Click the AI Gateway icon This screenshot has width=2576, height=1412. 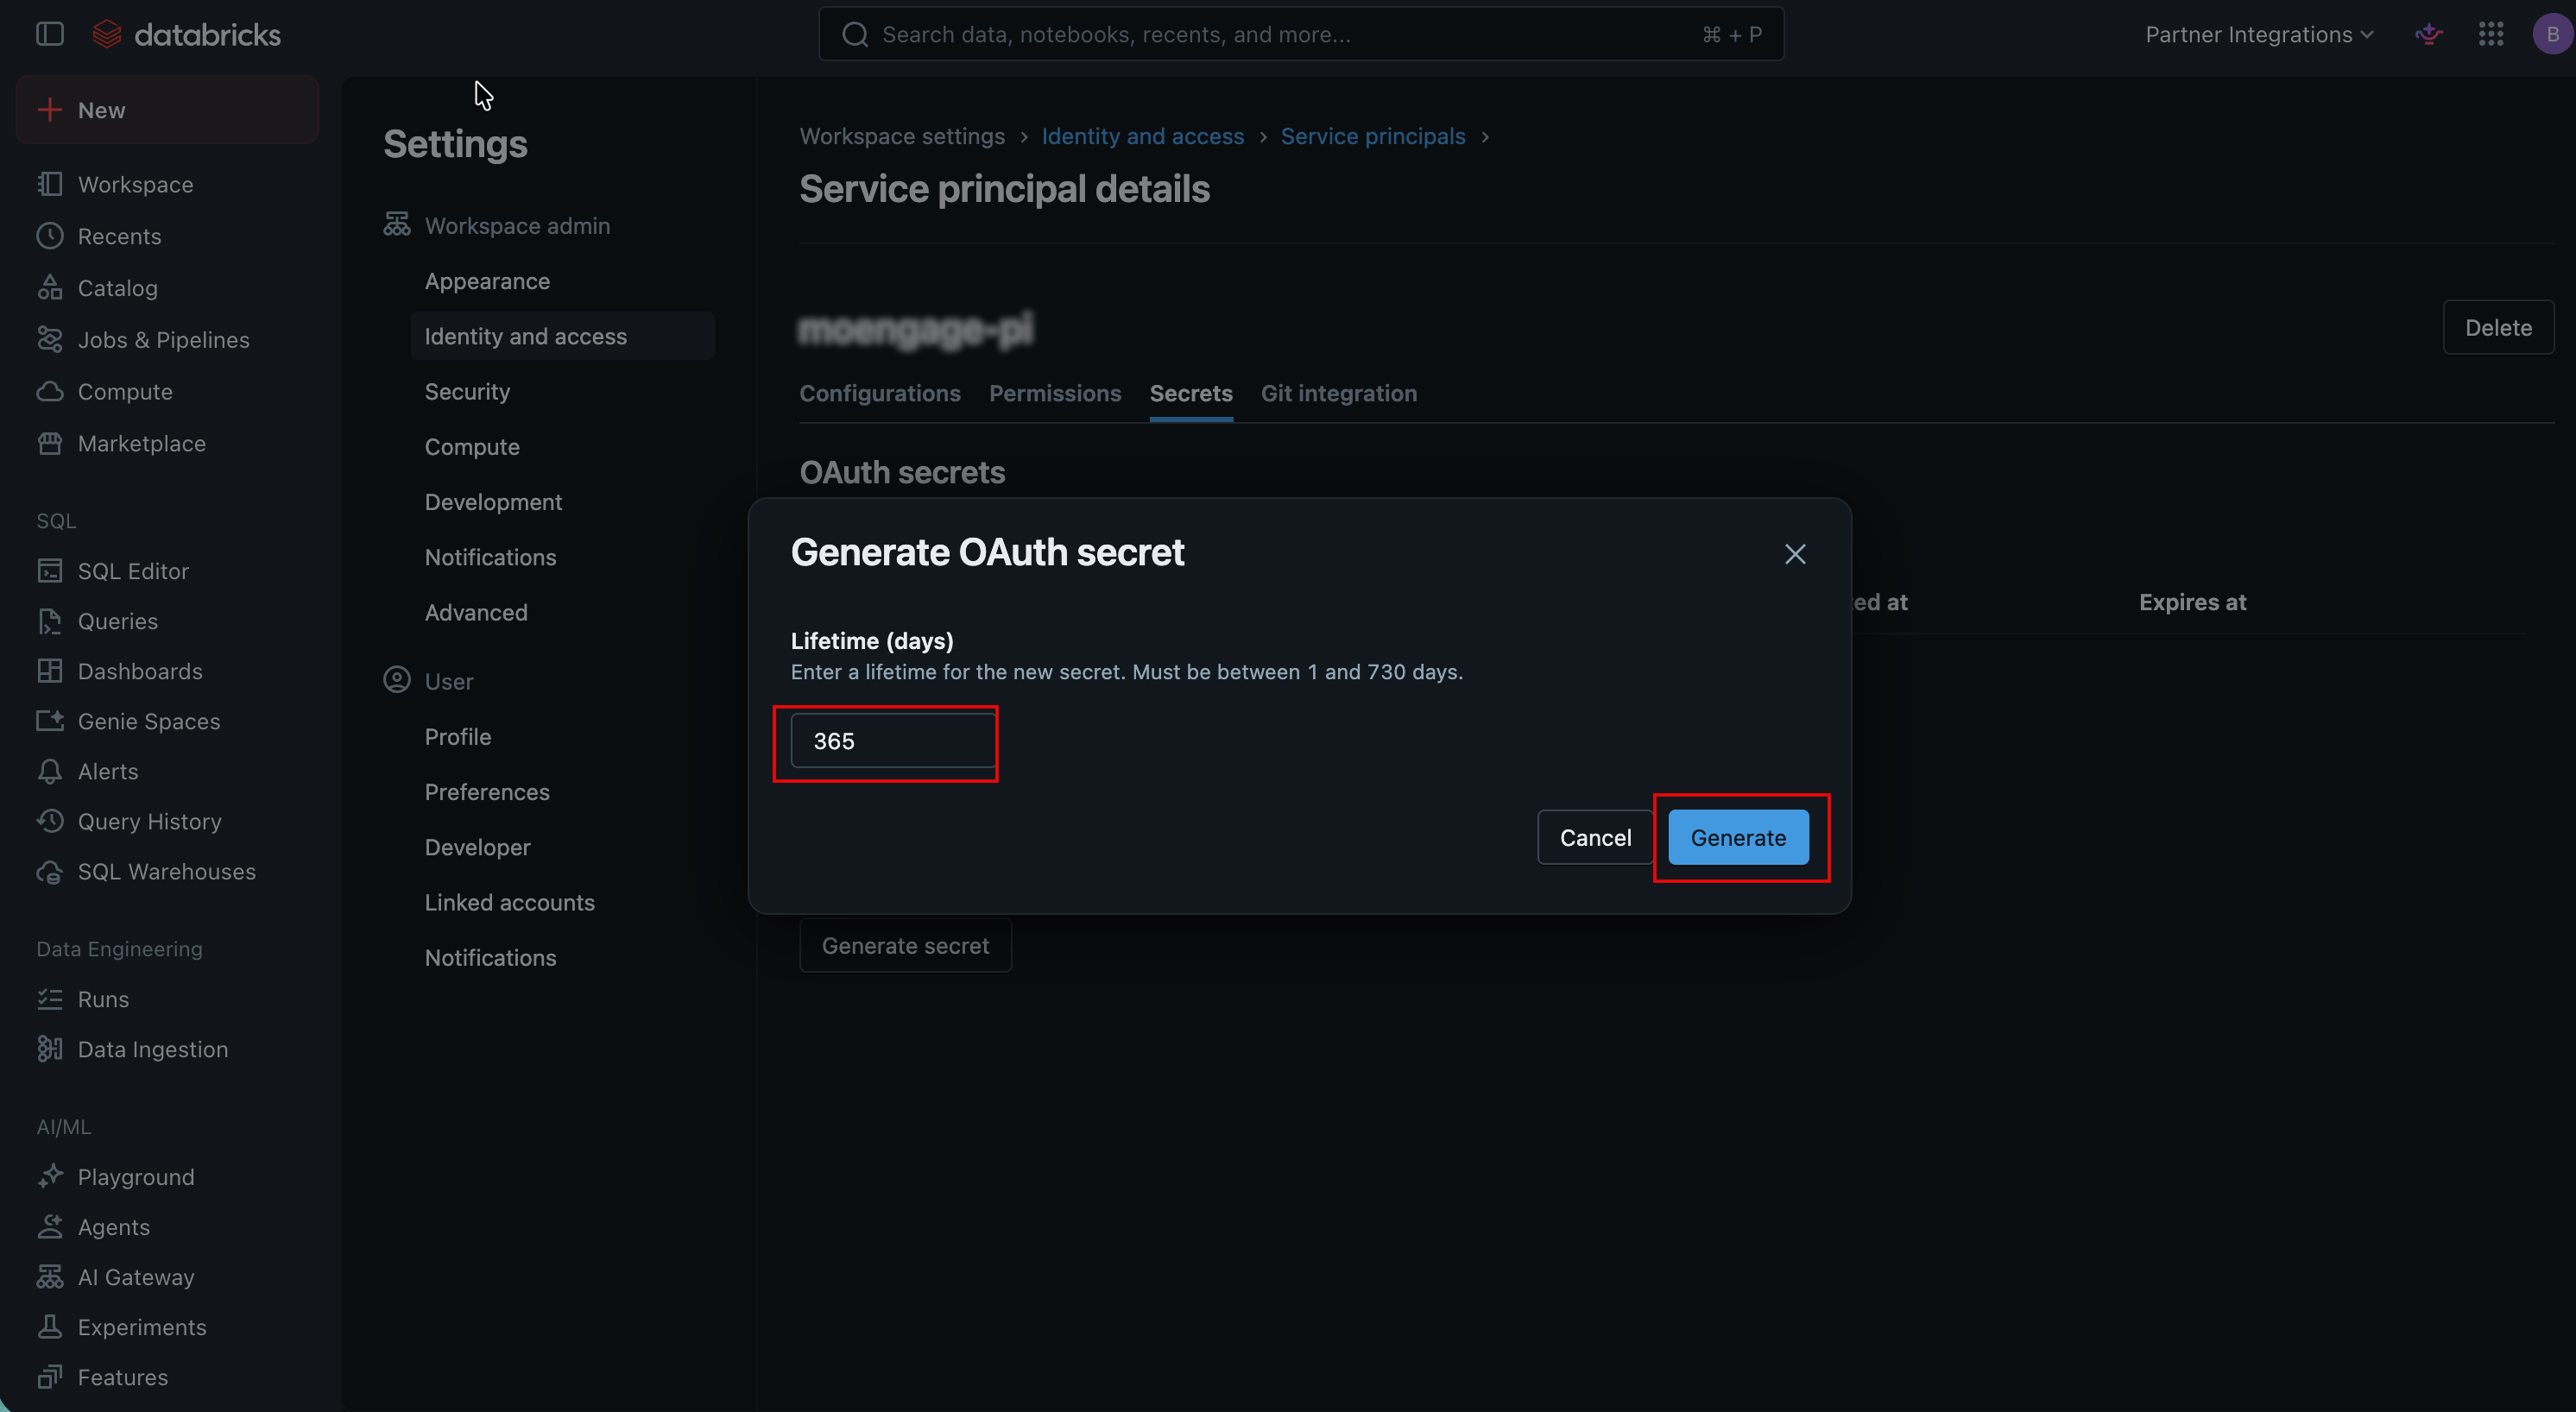[x=50, y=1277]
